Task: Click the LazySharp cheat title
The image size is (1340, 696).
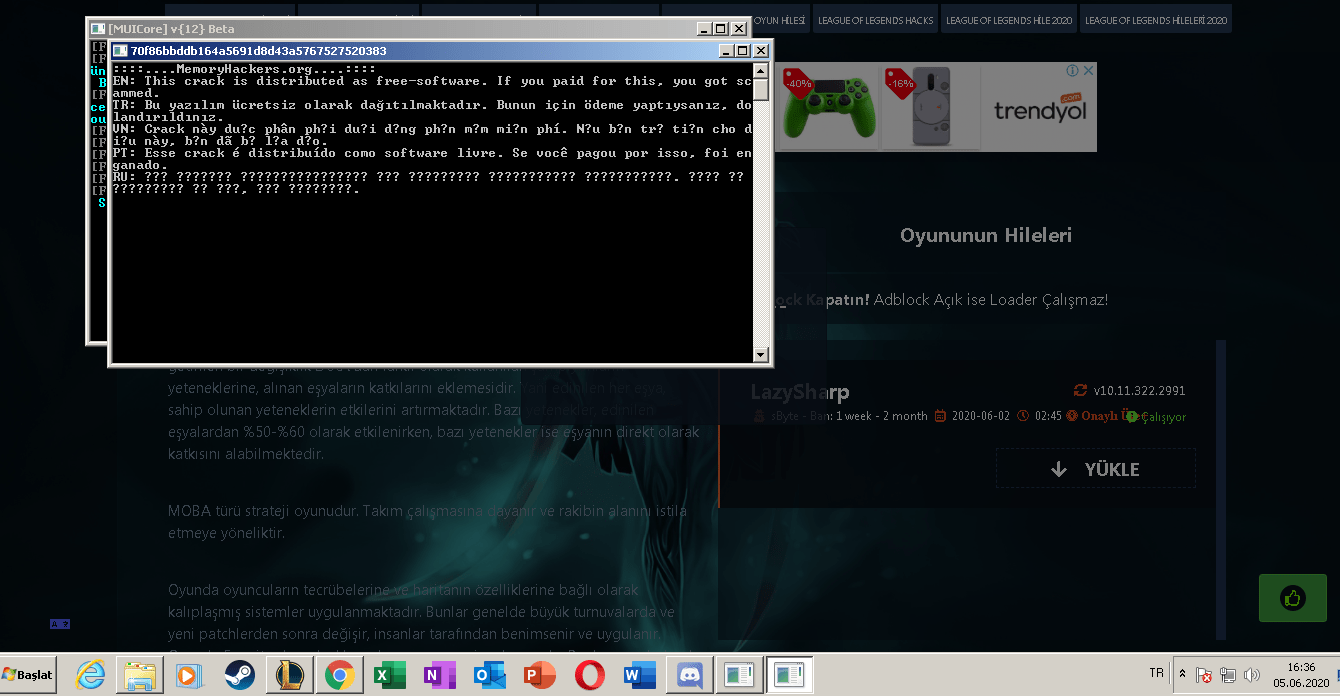Action: click(x=799, y=393)
